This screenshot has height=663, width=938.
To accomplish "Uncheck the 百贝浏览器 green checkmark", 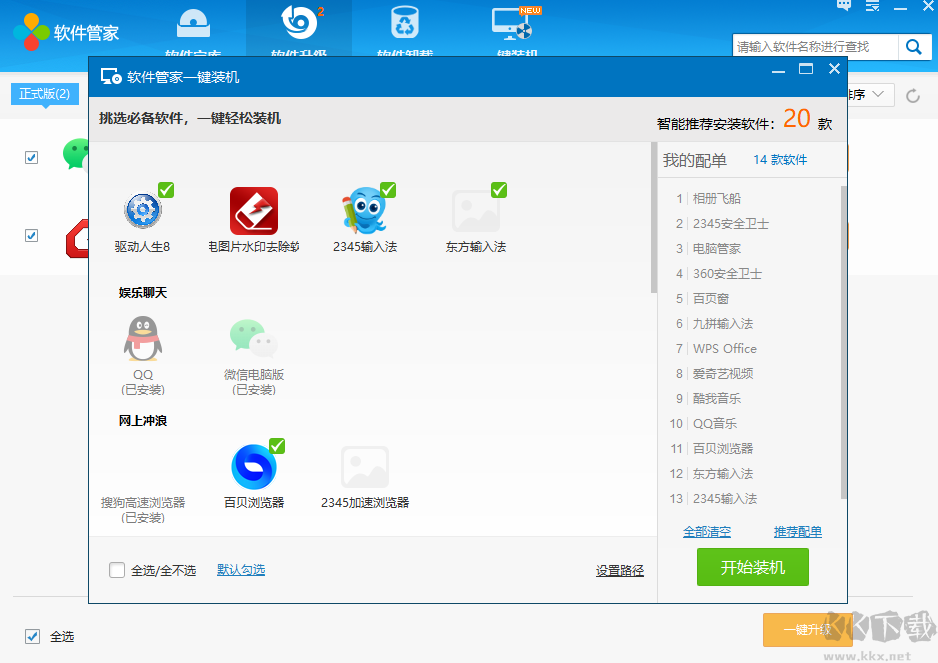I will 277,446.
